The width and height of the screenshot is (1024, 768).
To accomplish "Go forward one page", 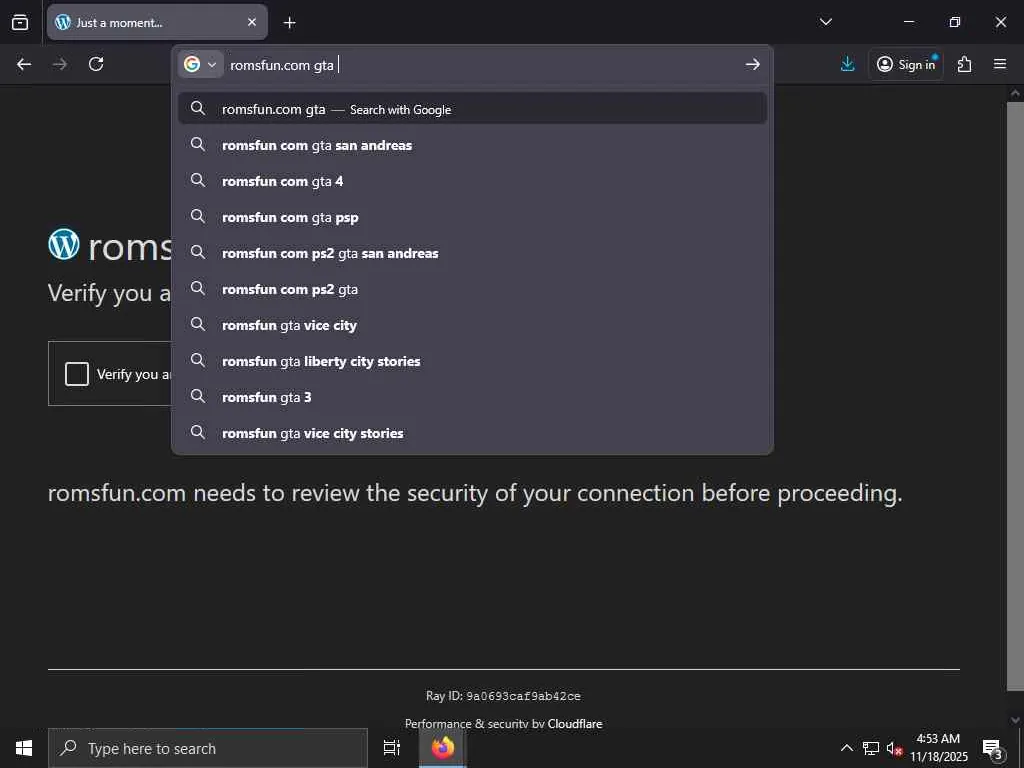I will coord(60,64).
